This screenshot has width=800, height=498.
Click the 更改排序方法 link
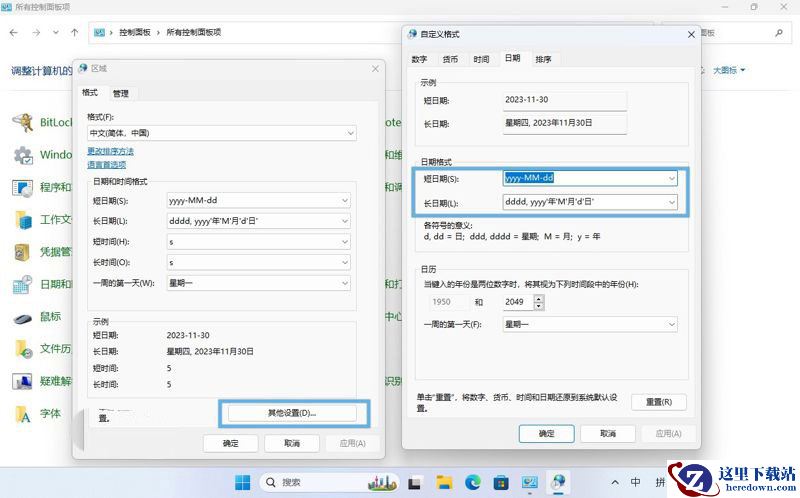[110, 152]
